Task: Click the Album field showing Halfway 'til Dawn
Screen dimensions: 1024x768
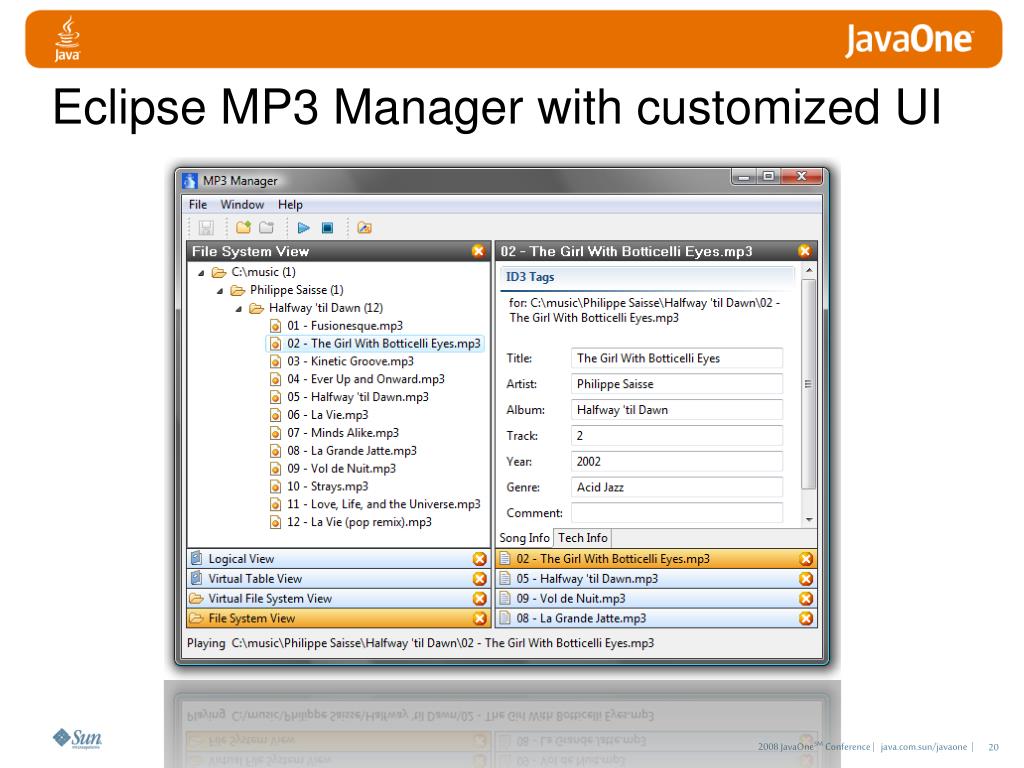Action: pos(677,409)
